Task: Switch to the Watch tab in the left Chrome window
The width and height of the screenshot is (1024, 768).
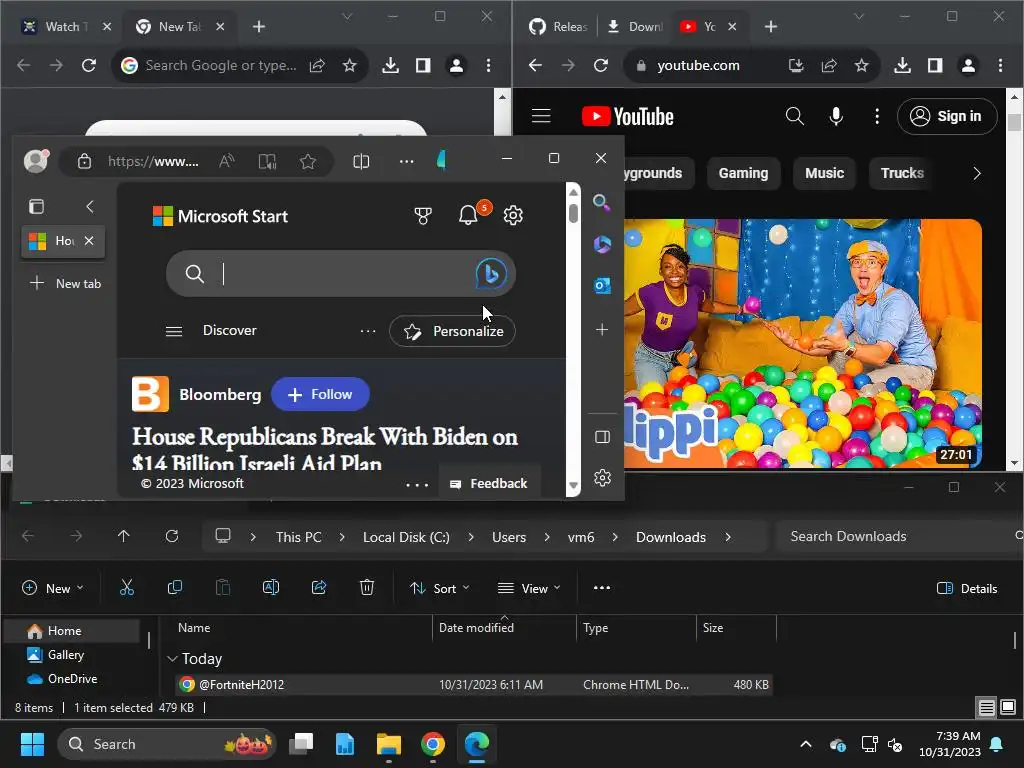Action: coord(57,27)
